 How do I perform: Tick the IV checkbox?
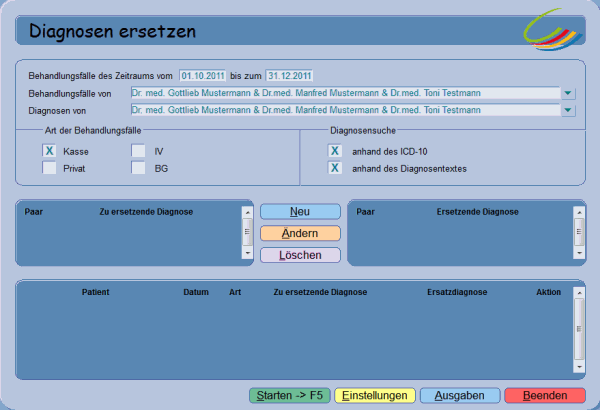138,151
